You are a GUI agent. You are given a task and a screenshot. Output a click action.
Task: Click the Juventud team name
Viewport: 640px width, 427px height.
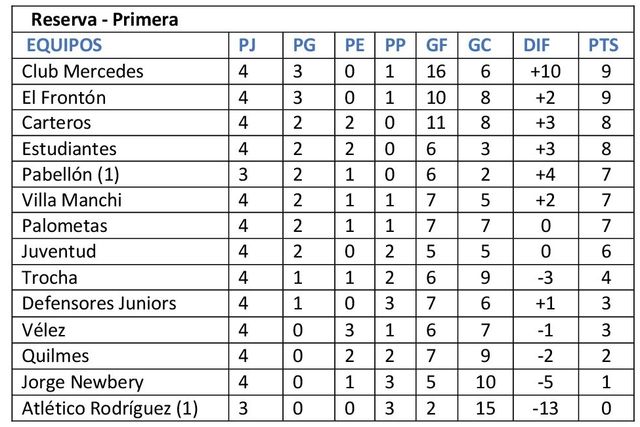click(x=58, y=252)
